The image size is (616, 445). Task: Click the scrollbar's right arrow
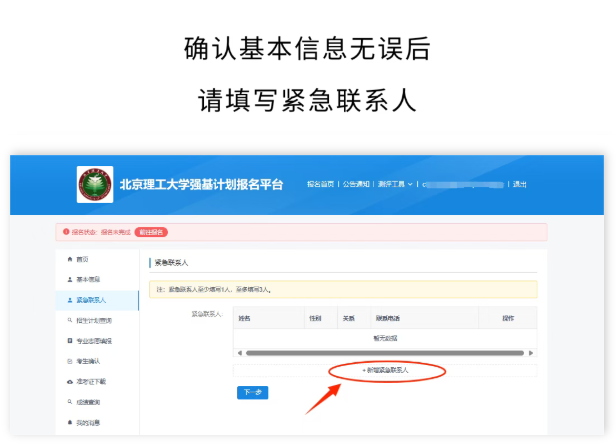(x=532, y=352)
